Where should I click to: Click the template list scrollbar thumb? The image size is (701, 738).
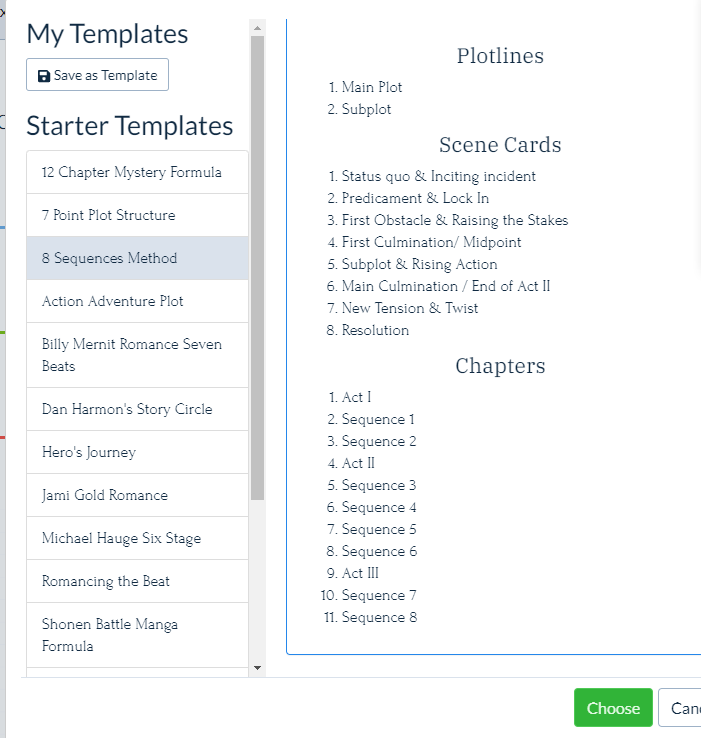tap(258, 268)
